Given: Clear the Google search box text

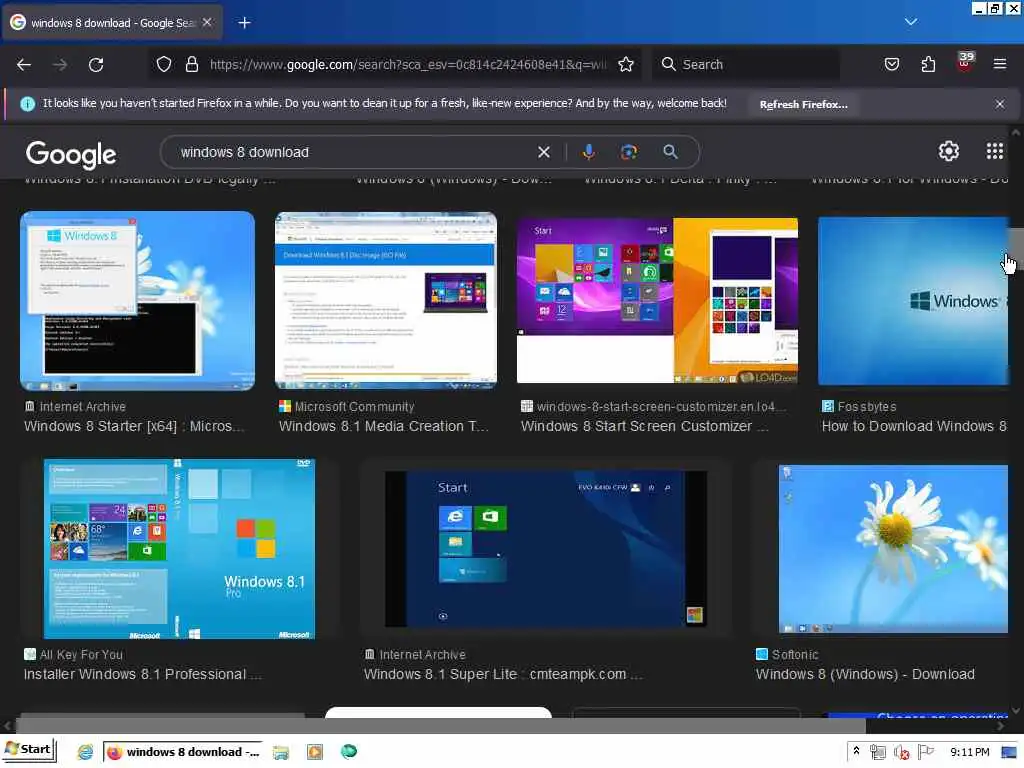Looking at the screenshot, I should (543, 152).
